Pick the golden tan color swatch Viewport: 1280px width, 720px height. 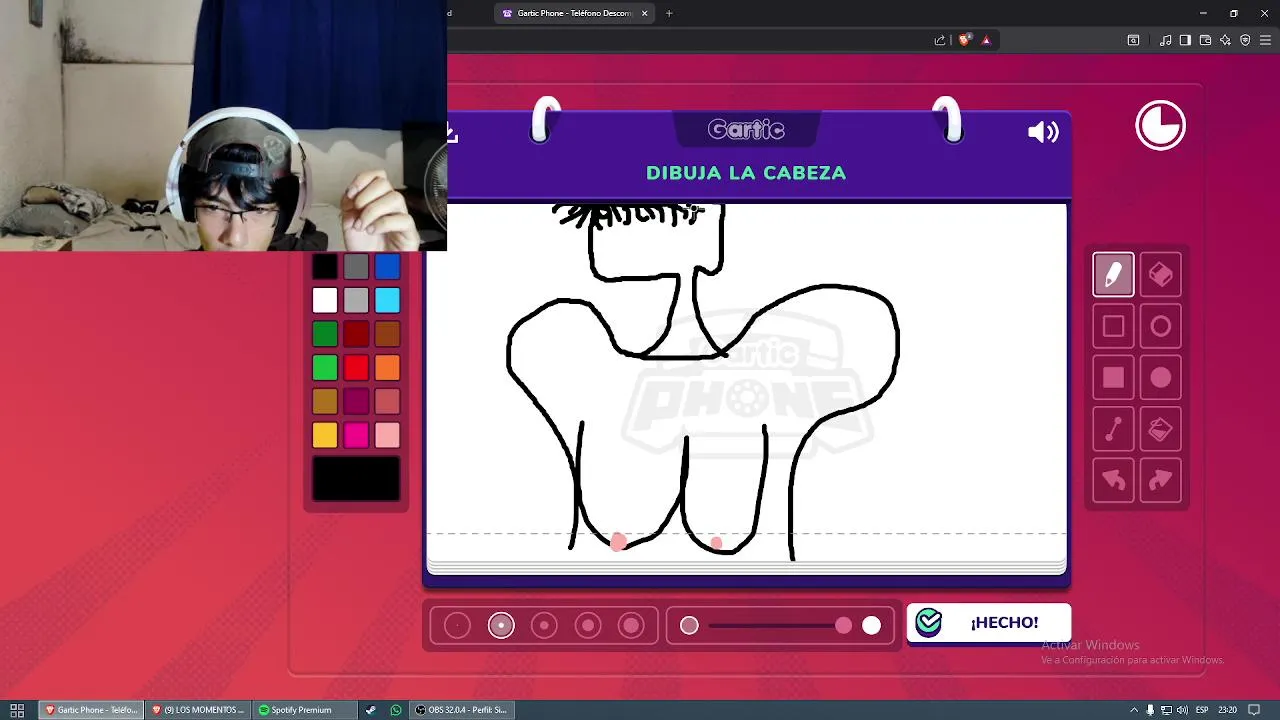[325, 401]
